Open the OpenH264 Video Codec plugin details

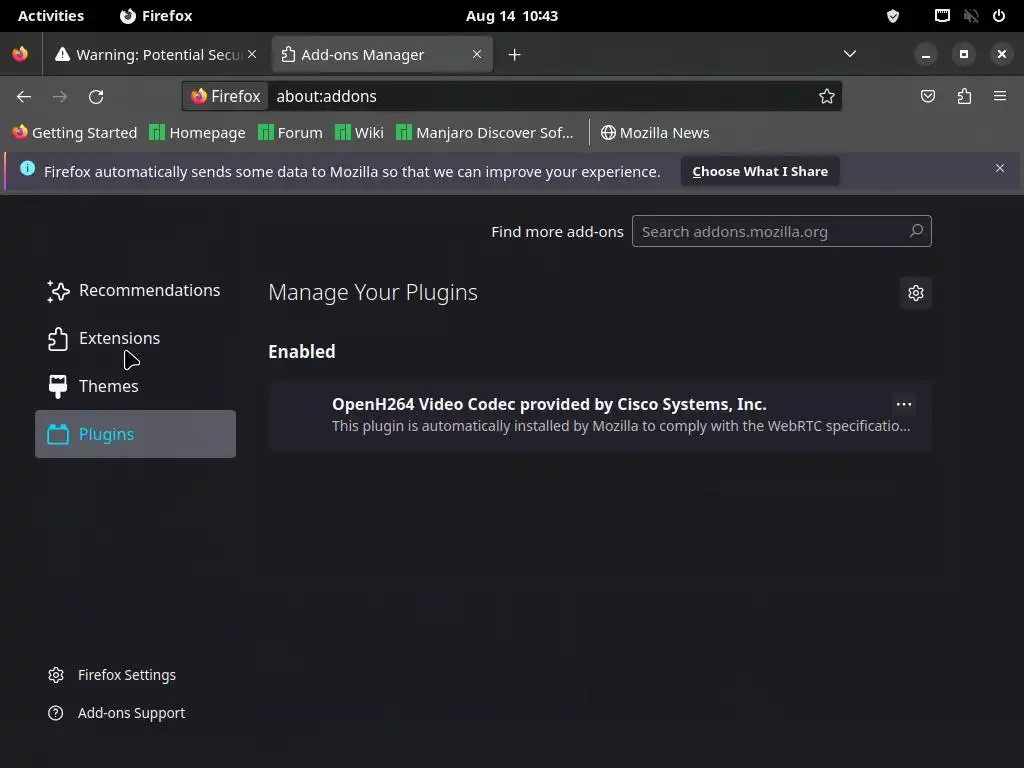[600, 415]
